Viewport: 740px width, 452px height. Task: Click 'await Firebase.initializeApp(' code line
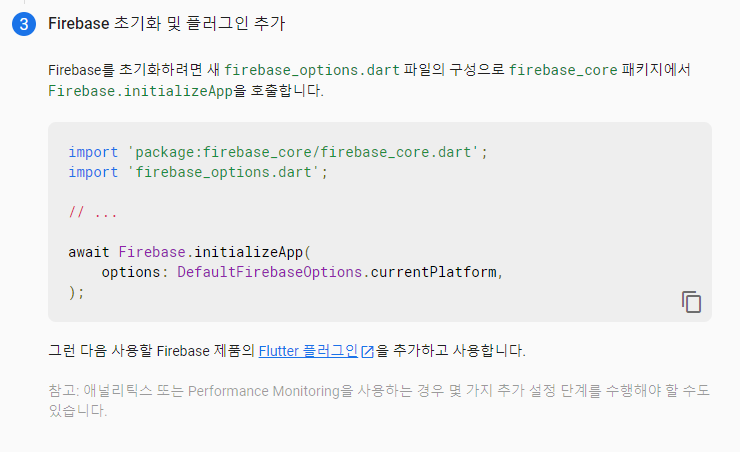click(190, 252)
